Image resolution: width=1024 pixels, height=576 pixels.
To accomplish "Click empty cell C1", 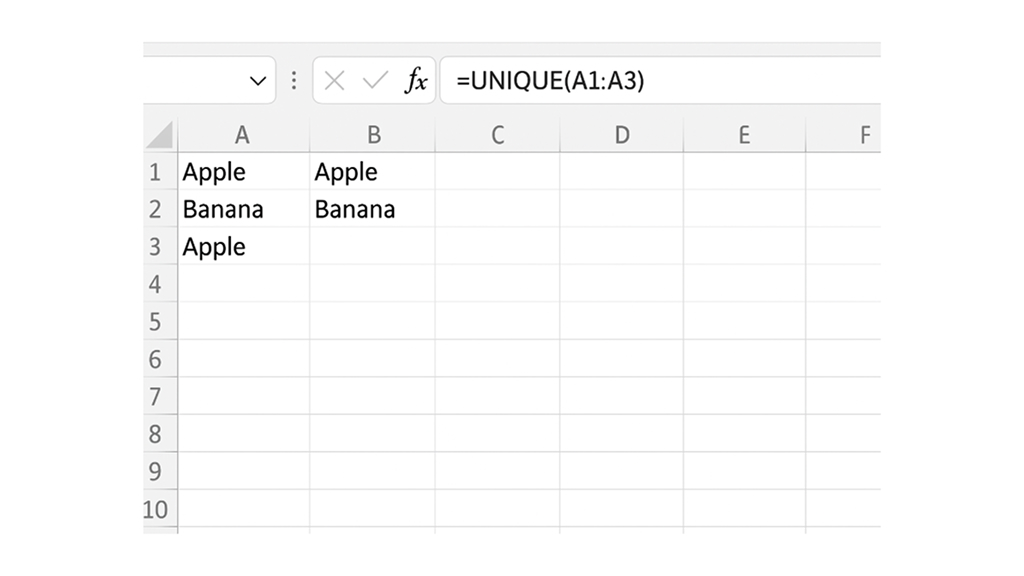I will pos(497,171).
